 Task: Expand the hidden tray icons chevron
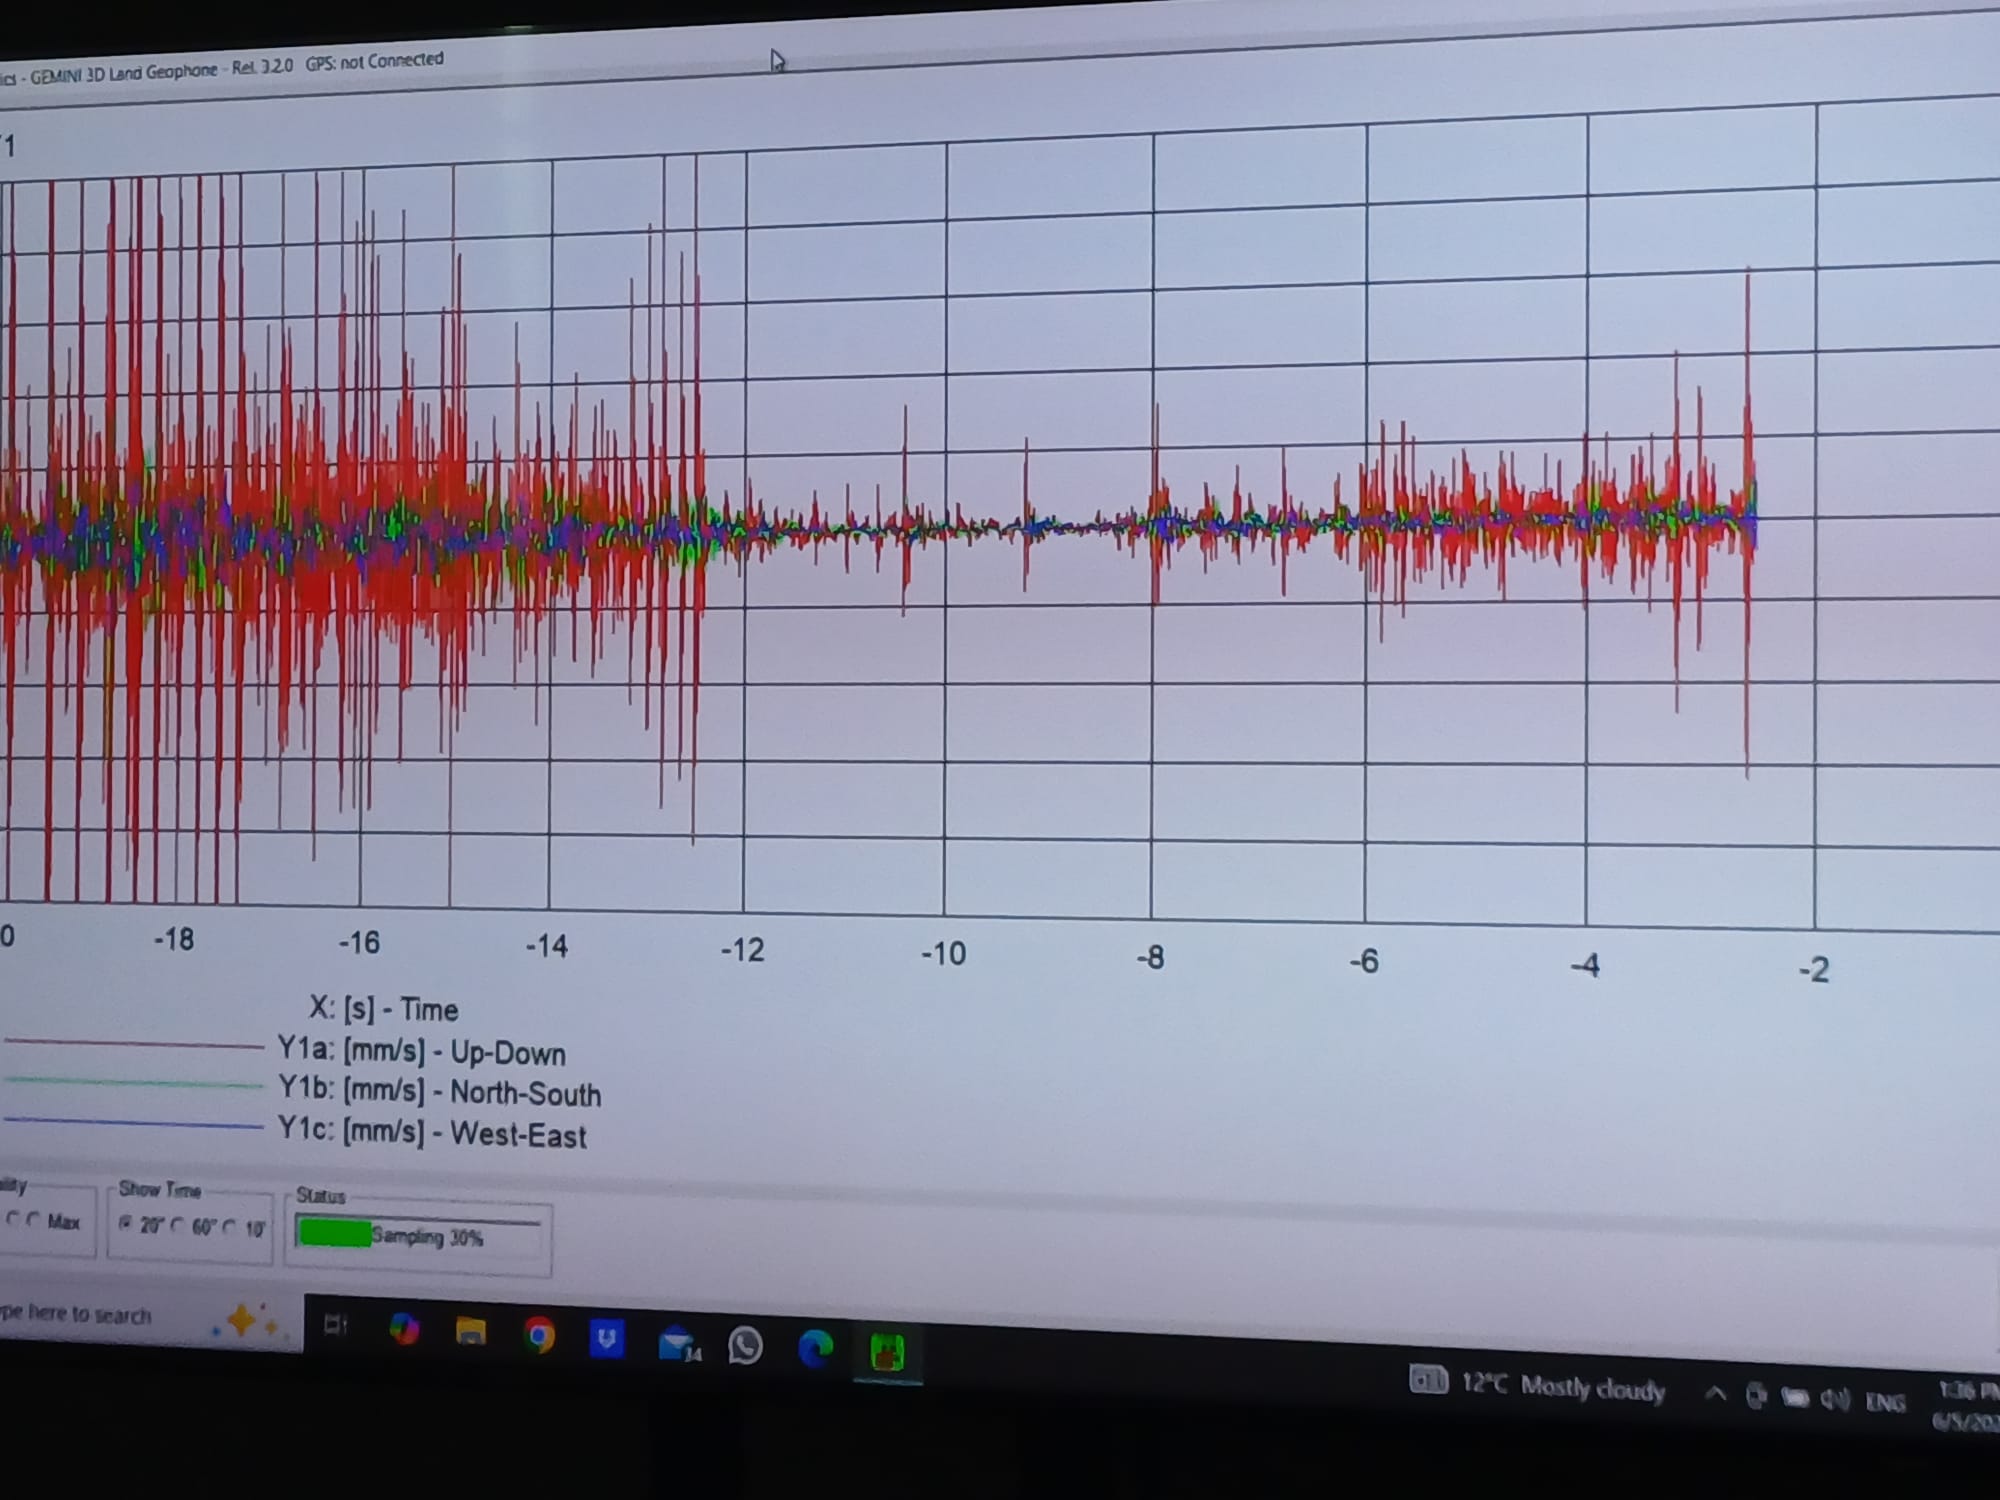pyautogui.click(x=1716, y=1393)
